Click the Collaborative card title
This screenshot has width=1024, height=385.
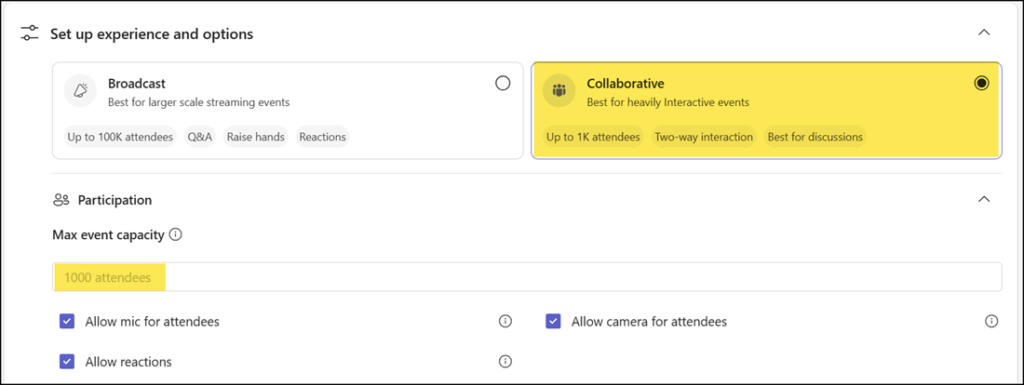point(626,84)
